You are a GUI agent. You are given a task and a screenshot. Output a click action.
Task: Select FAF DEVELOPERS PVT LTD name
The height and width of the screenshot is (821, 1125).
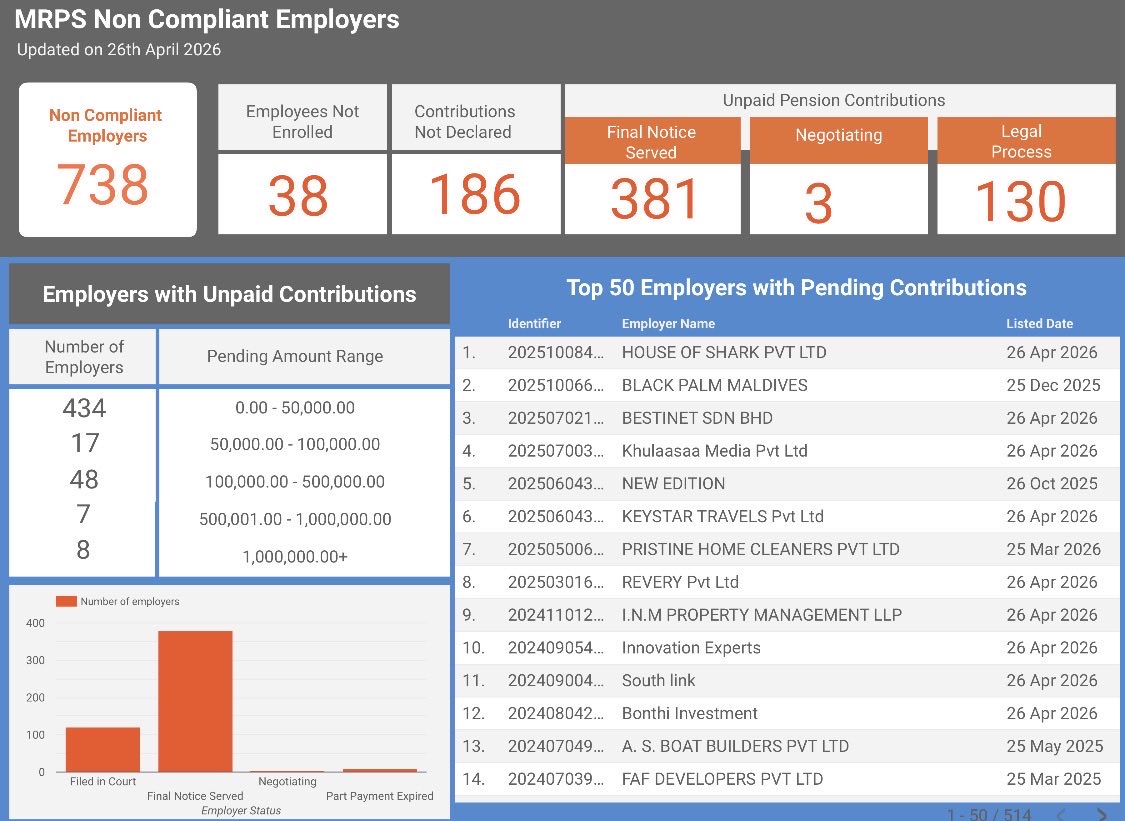coord(722,779)
